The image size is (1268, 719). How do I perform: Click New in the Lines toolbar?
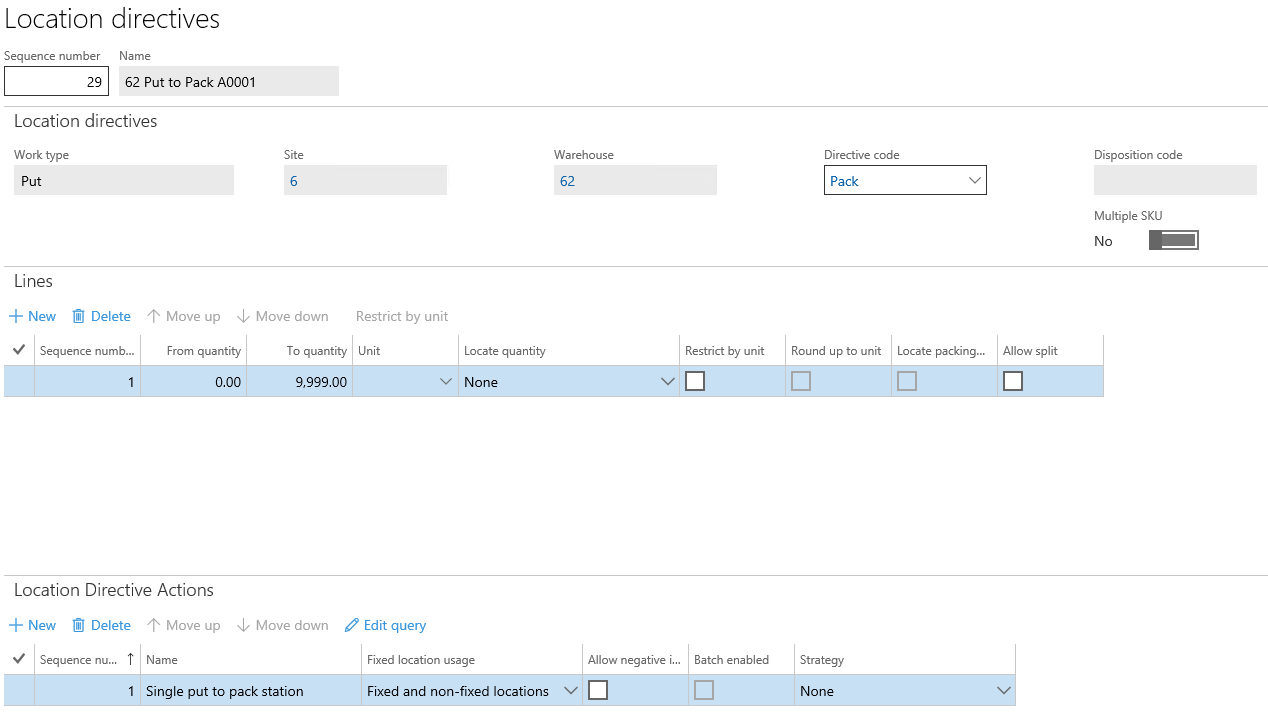[x=32, y=316]
